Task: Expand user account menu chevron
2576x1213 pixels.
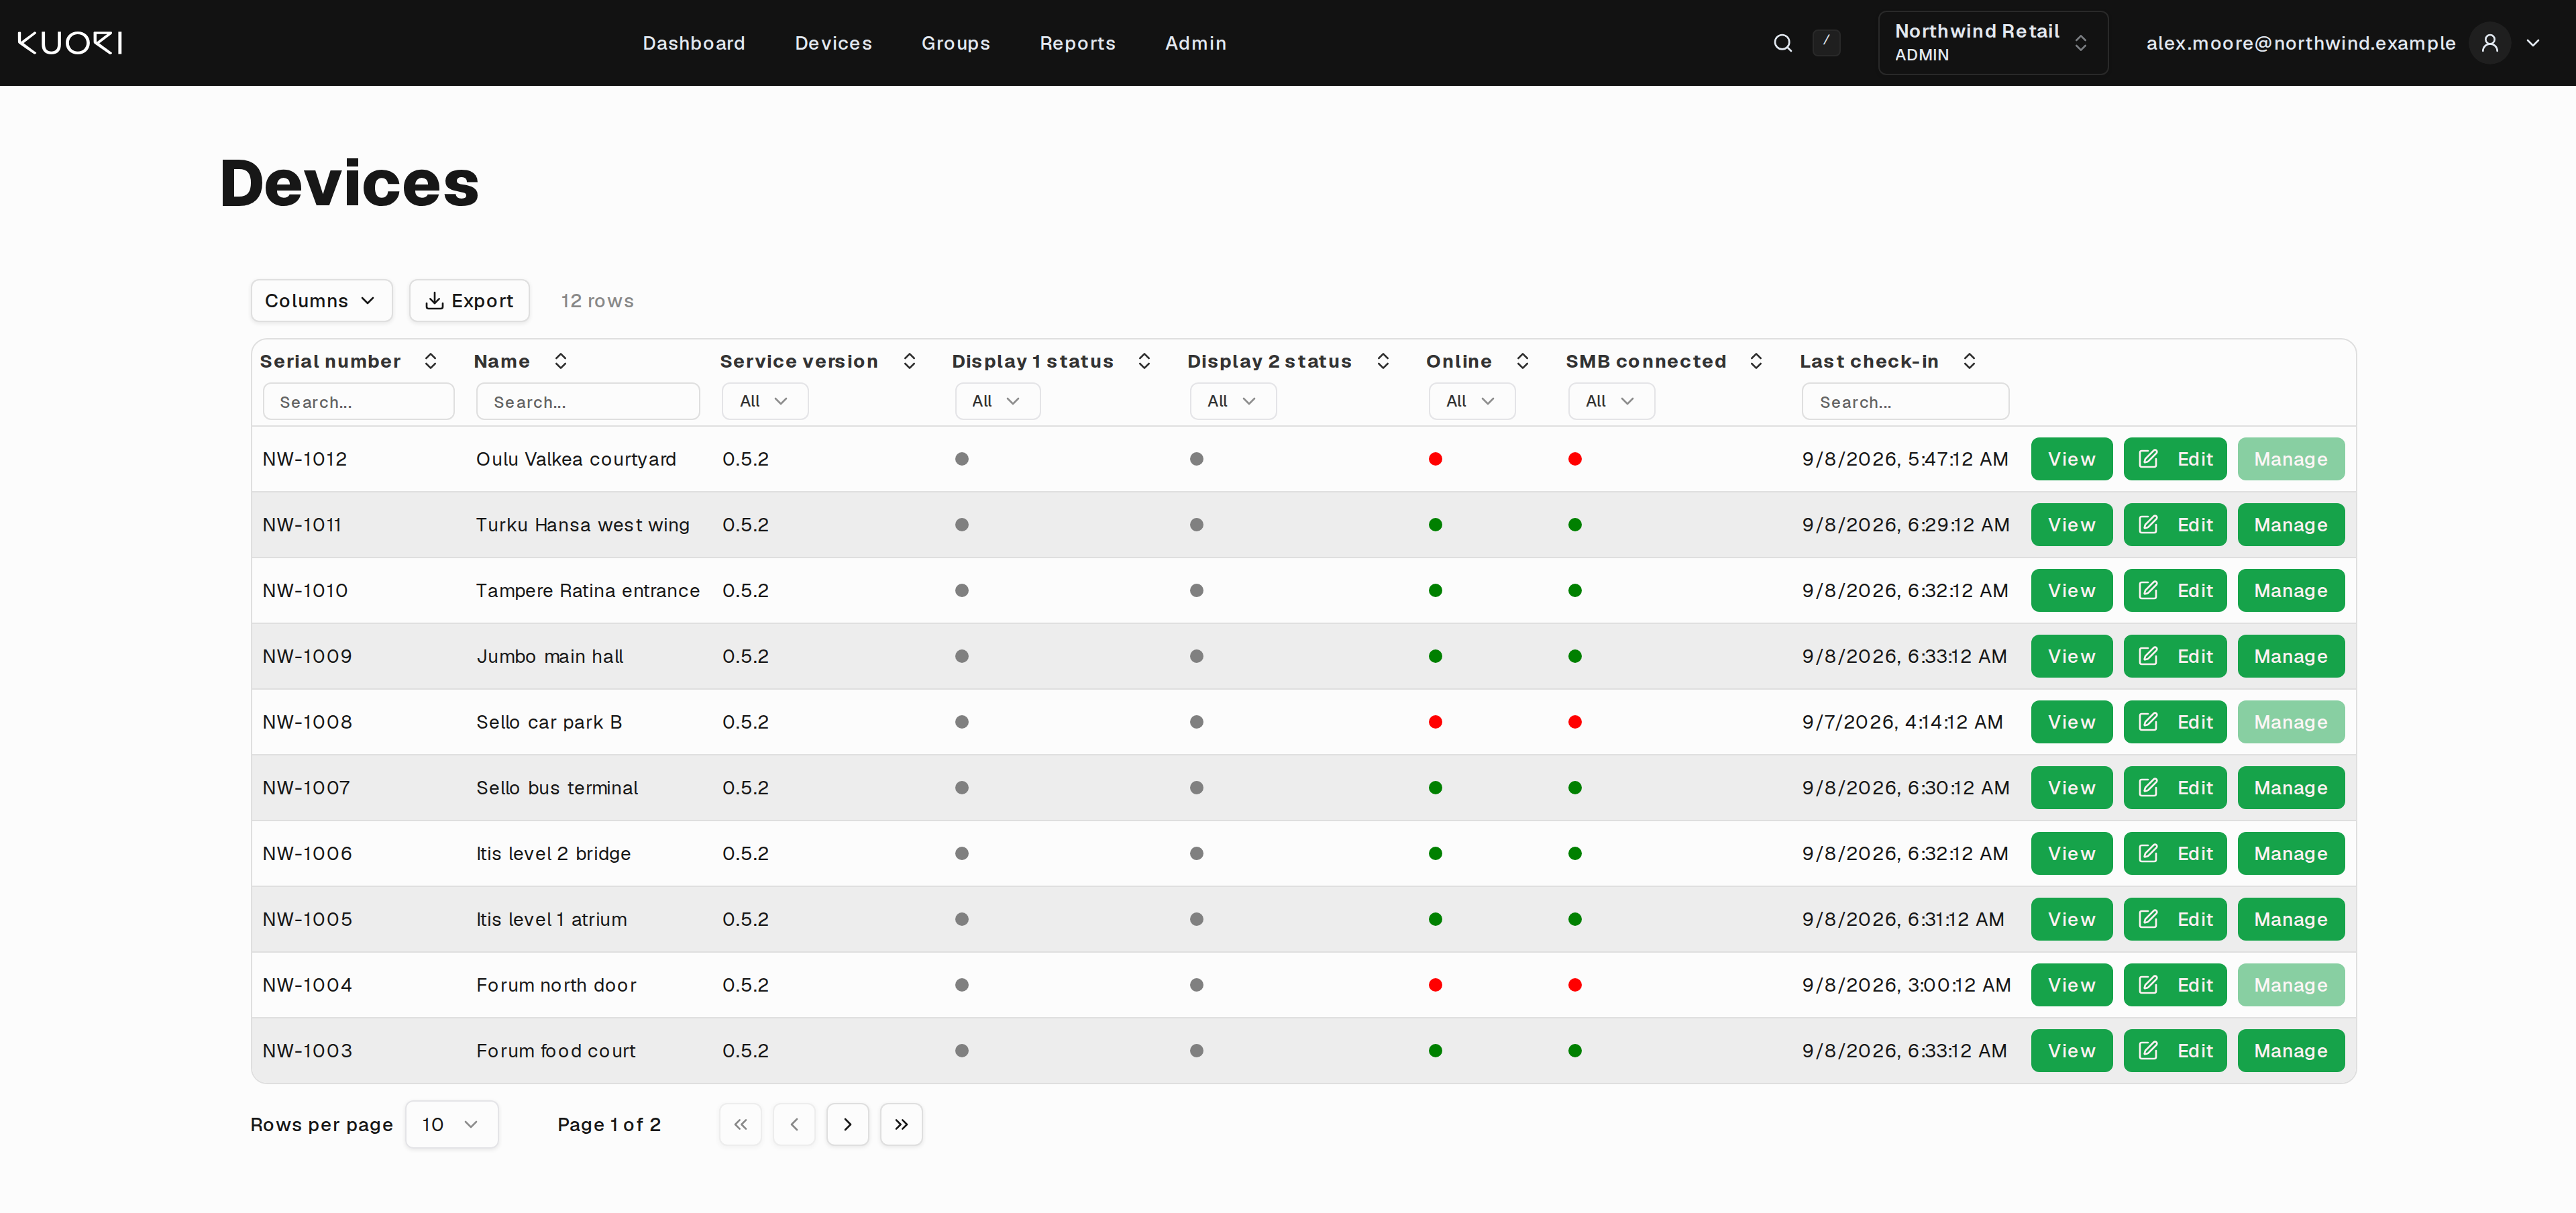Action: (2533, 43)
